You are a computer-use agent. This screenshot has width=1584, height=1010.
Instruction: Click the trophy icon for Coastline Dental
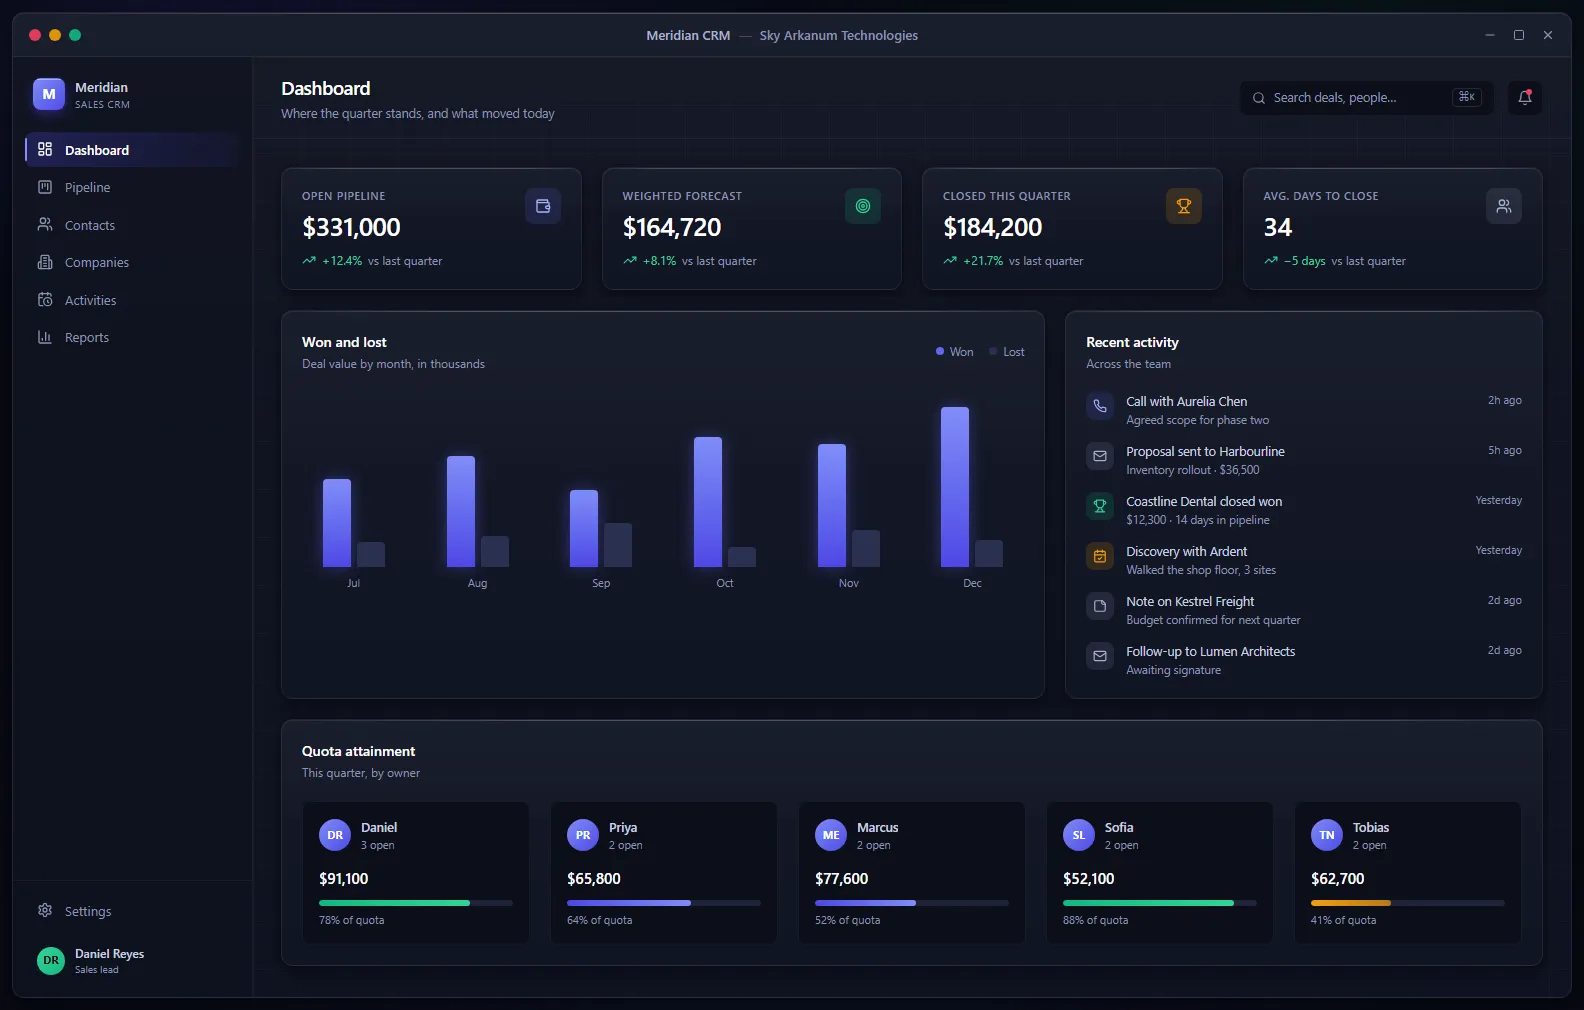[1100, 506]
